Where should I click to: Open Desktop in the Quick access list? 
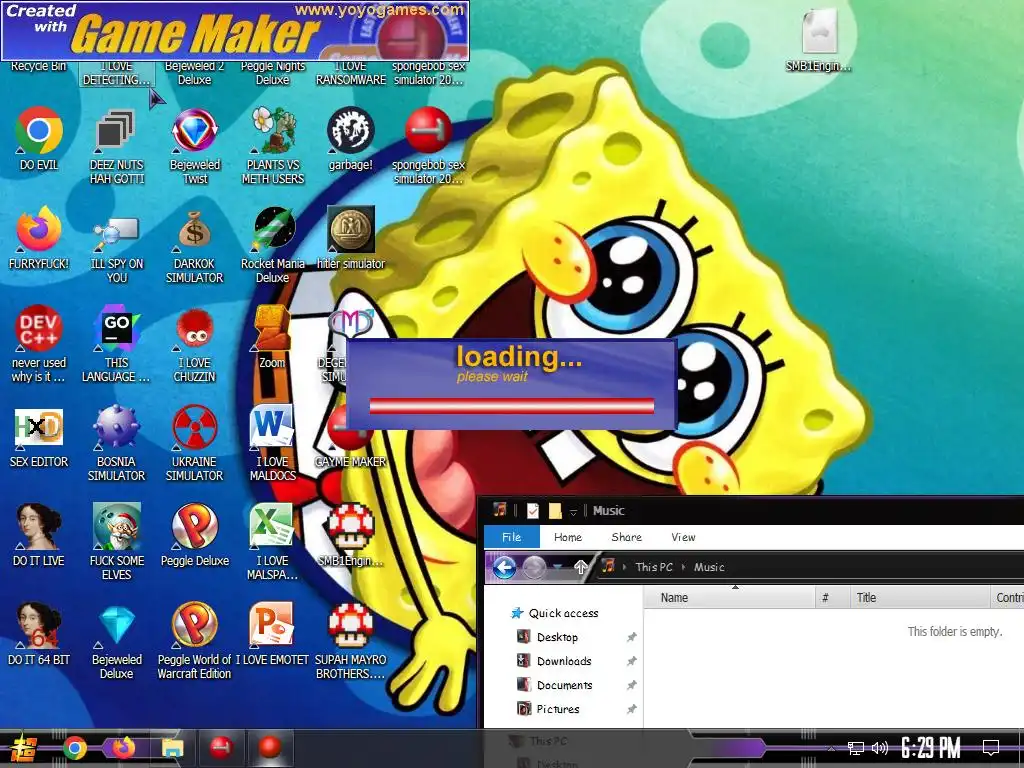click(x=557, y=637)
